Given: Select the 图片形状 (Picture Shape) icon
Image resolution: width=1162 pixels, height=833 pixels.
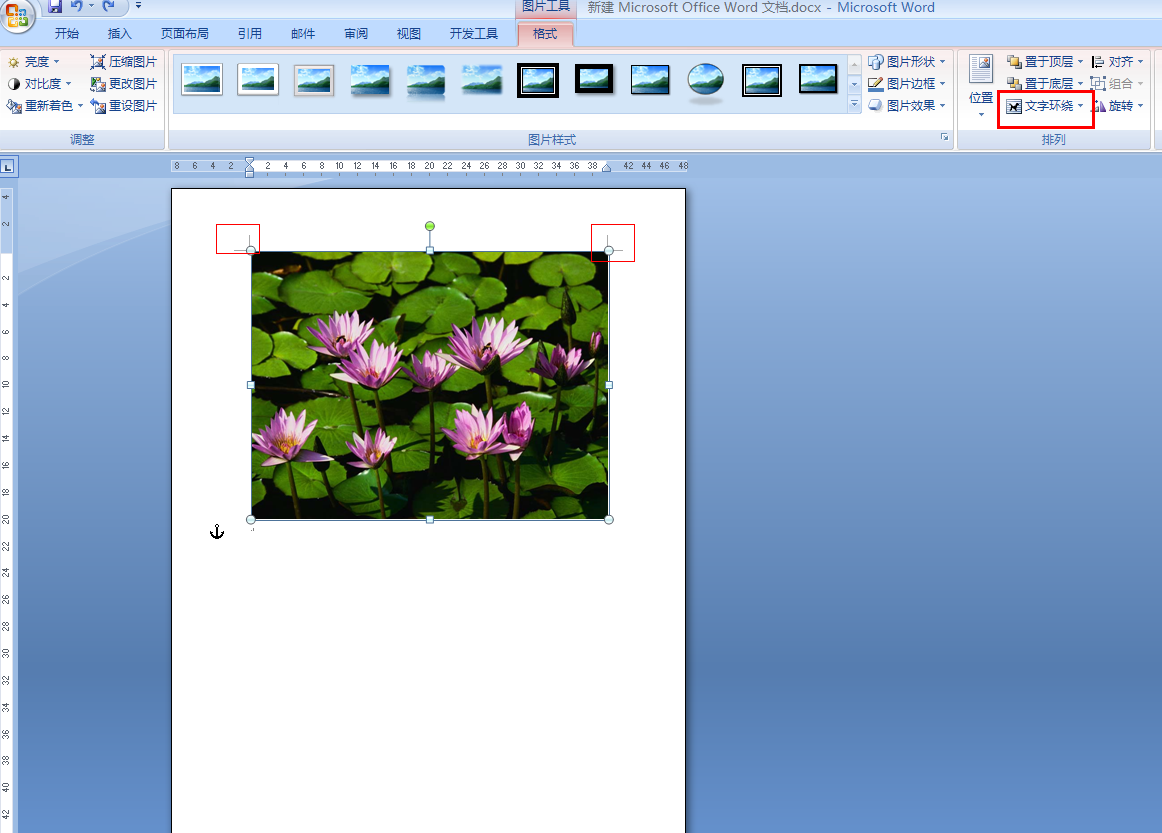Looking at the screenshot, I should 905,61.
